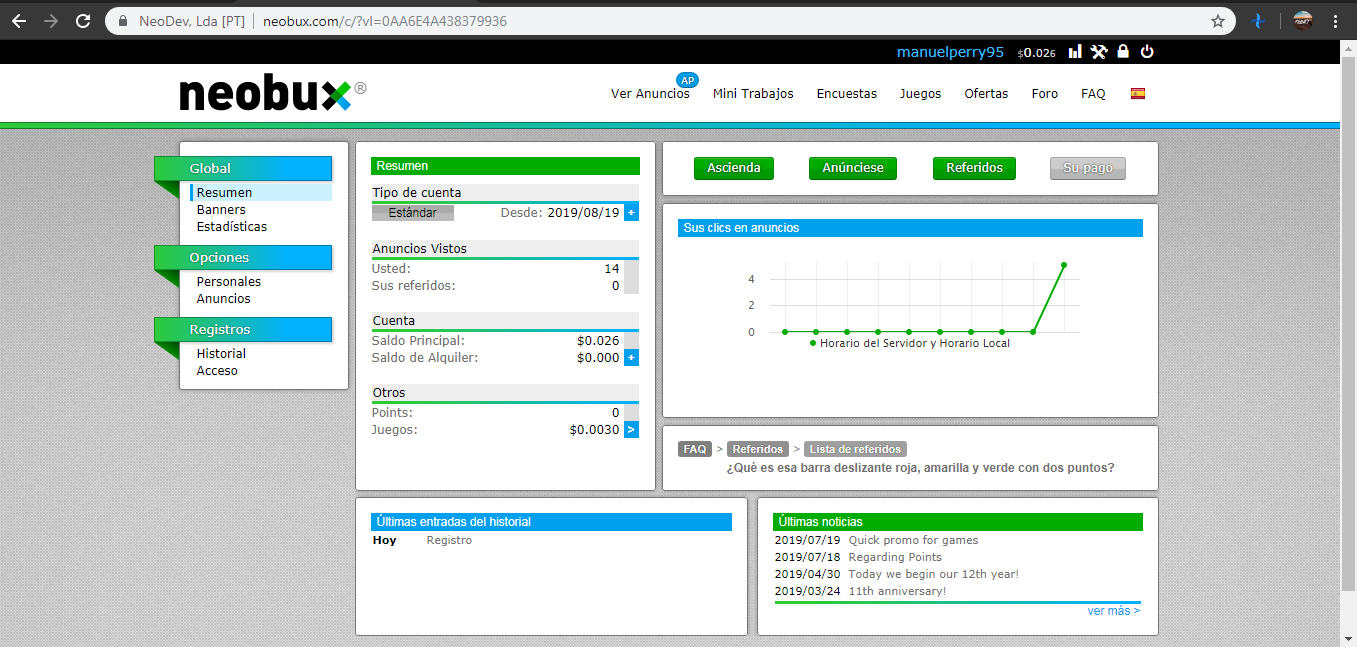Open Mini Trabajos in the top menu

click(753, 94)
